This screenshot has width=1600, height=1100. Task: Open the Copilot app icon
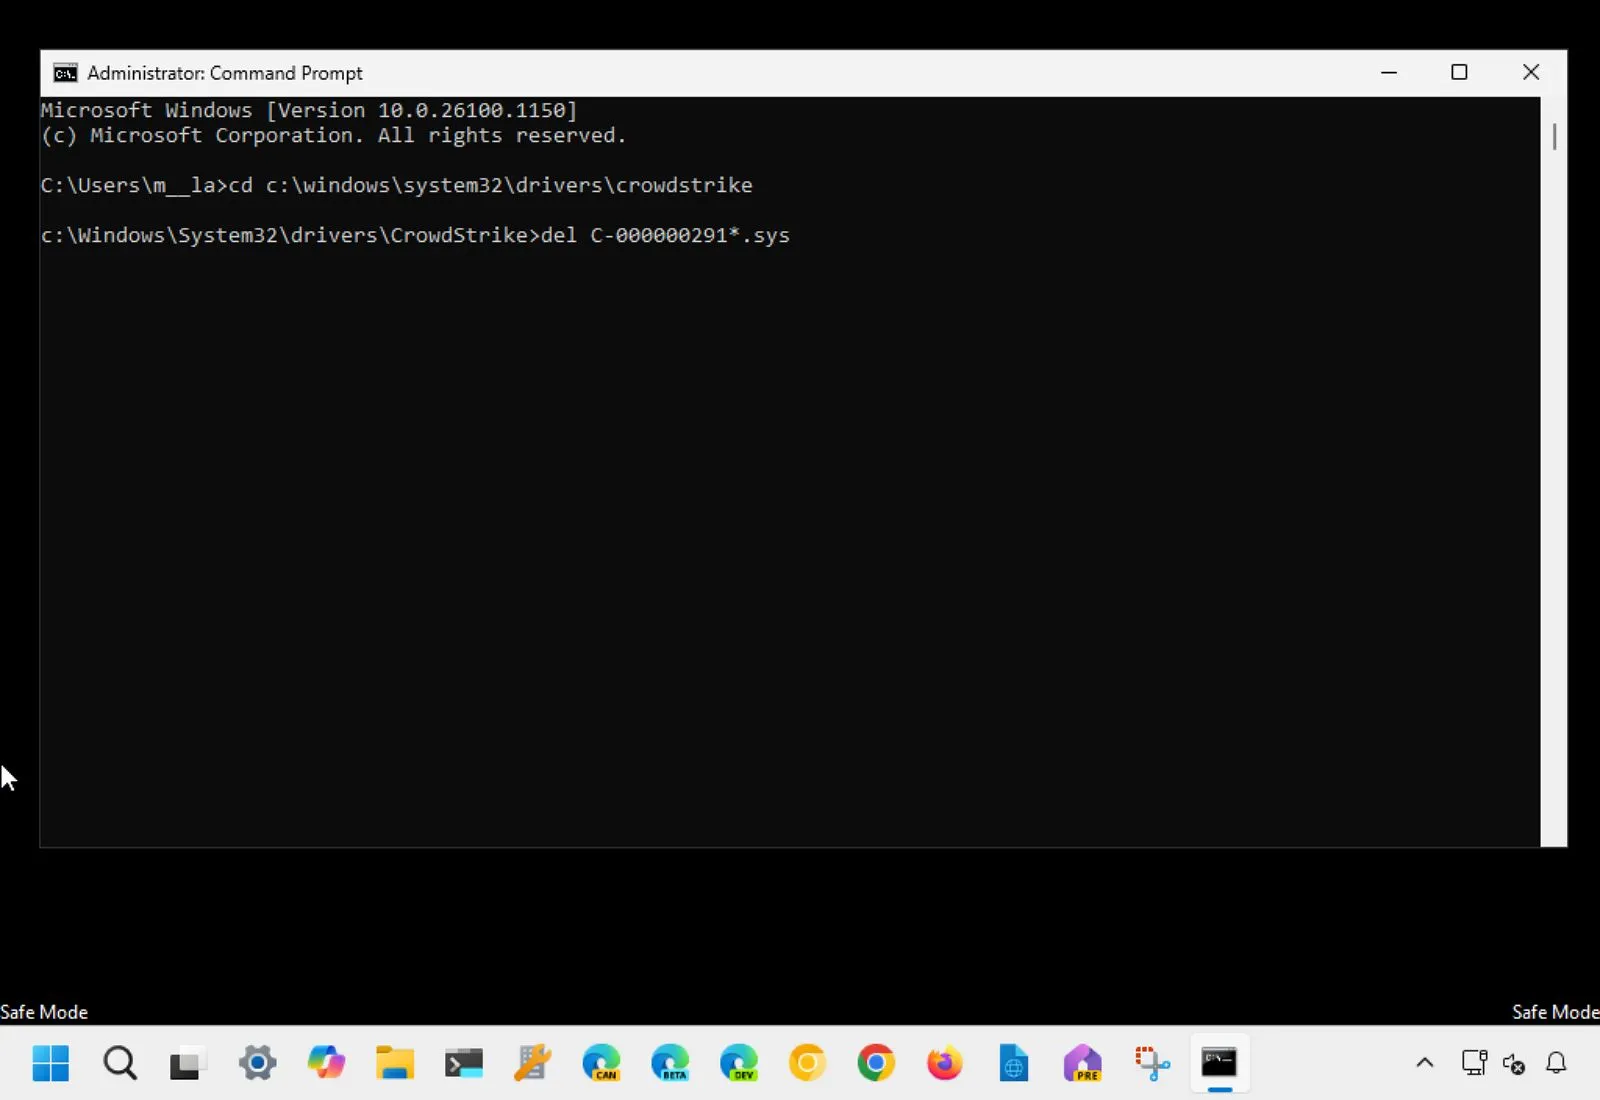326,1063
